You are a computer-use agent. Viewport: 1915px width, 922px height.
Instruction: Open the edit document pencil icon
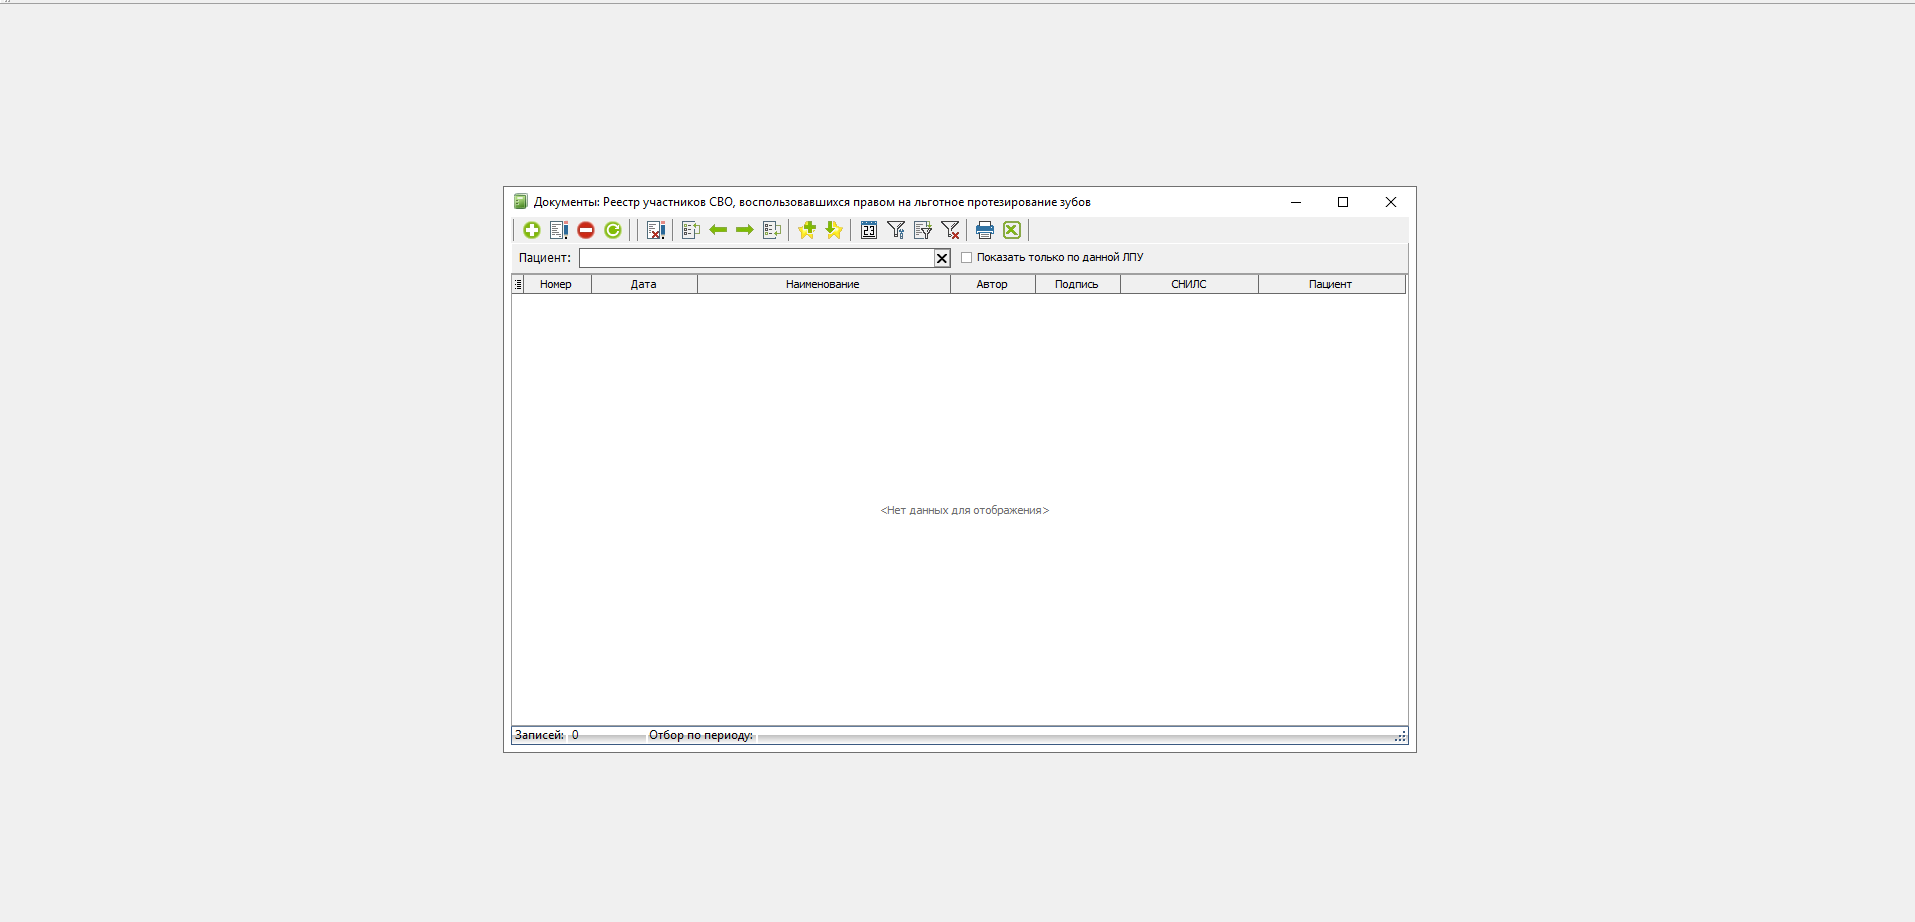(x=559, y=230)
